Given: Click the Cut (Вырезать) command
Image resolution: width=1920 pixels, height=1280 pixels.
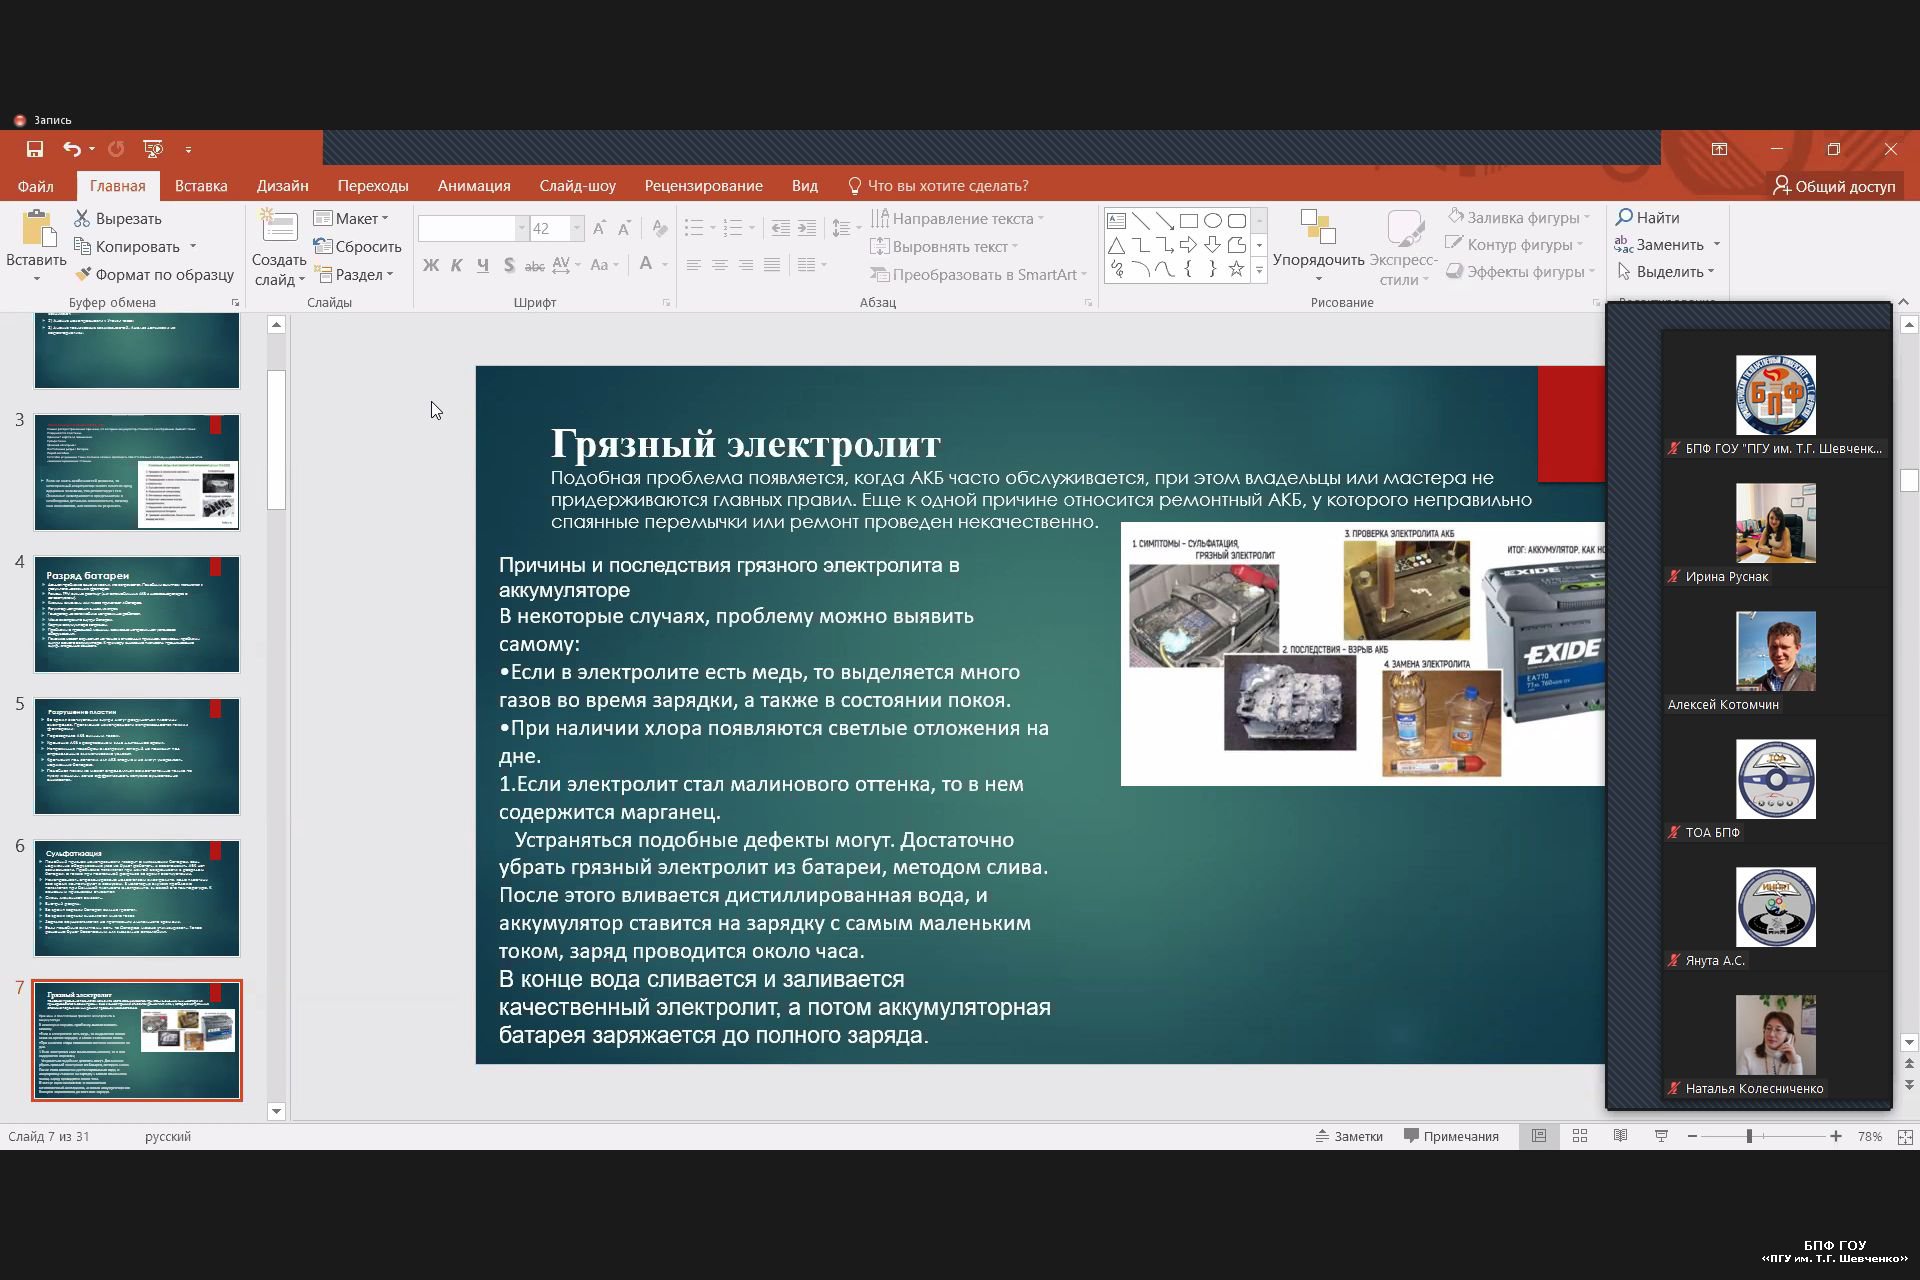Looking at the screenshot, I should pos(118,218).
